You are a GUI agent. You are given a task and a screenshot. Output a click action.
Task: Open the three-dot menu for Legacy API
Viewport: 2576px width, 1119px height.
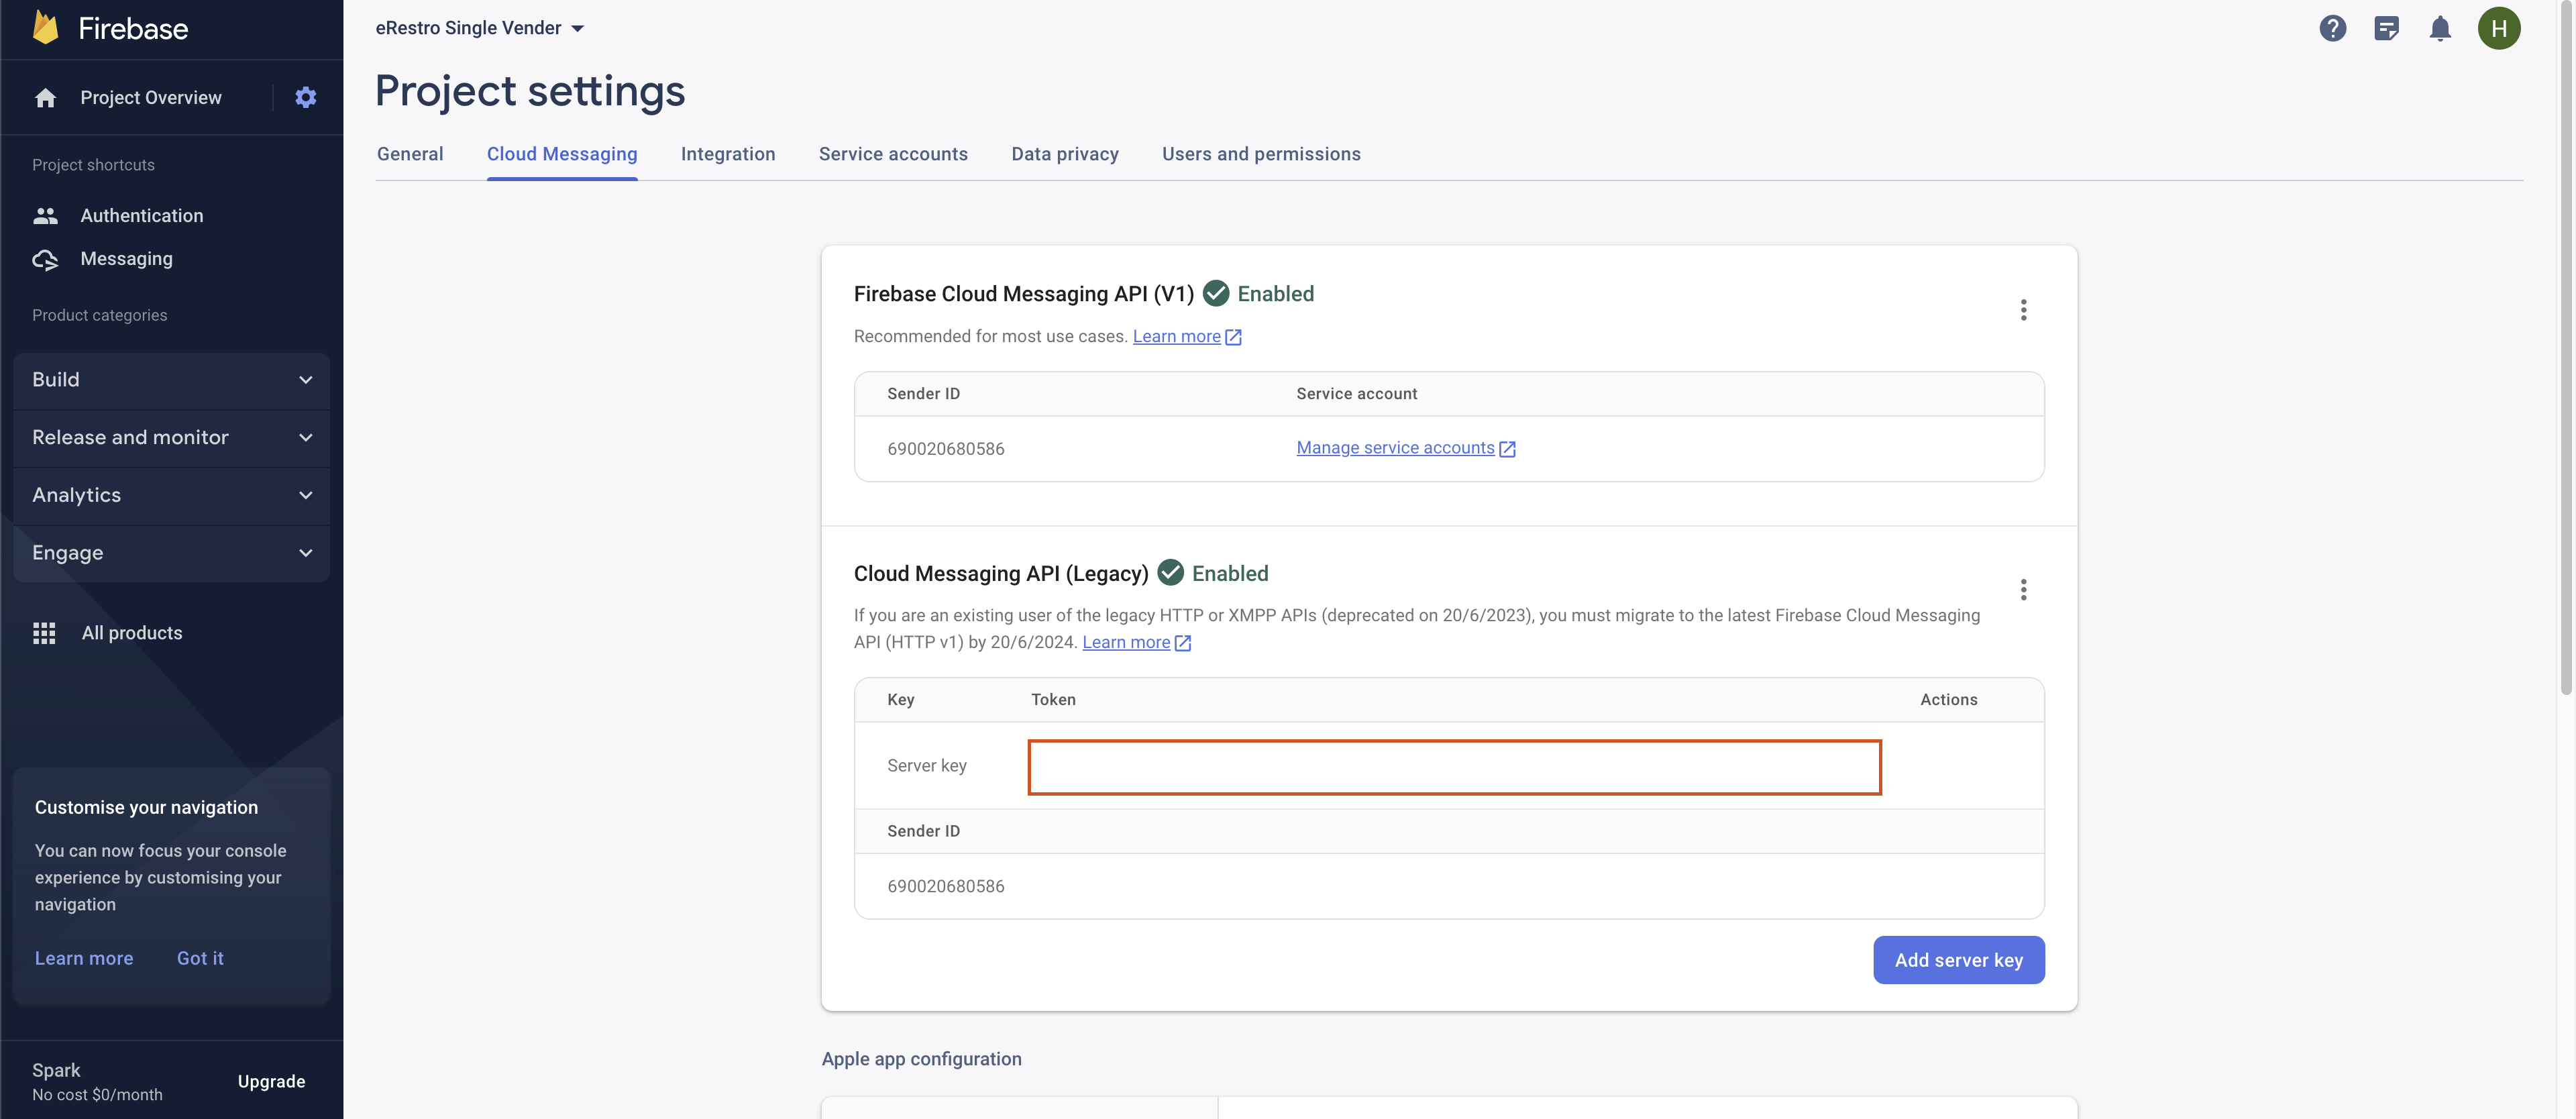pos(2023,590)
